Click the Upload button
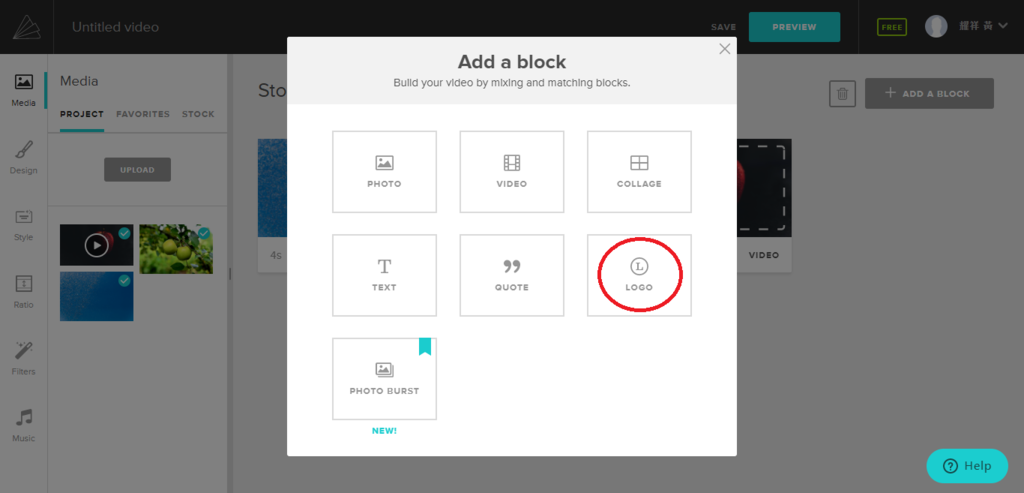The width and height of the screenshot is (1024, 493). pyautogui.click(x=137, y=170)
